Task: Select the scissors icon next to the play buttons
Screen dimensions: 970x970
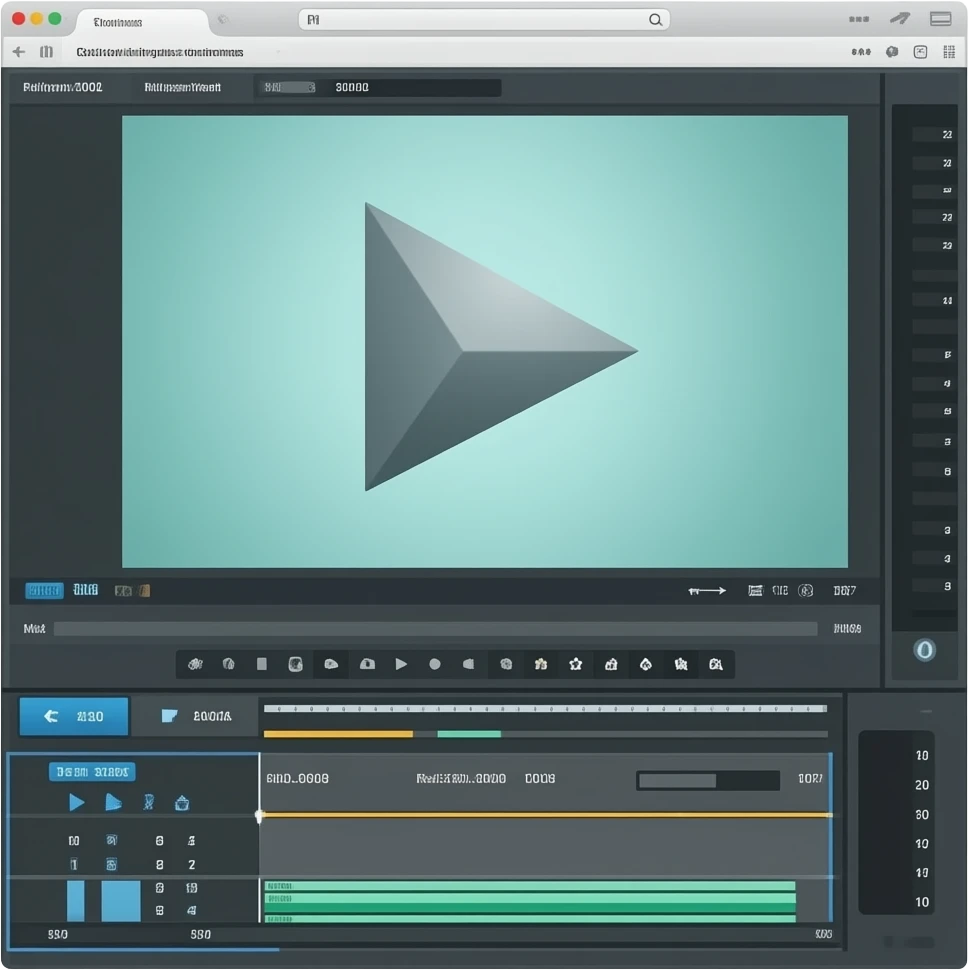Action: (x=147, y=802)
